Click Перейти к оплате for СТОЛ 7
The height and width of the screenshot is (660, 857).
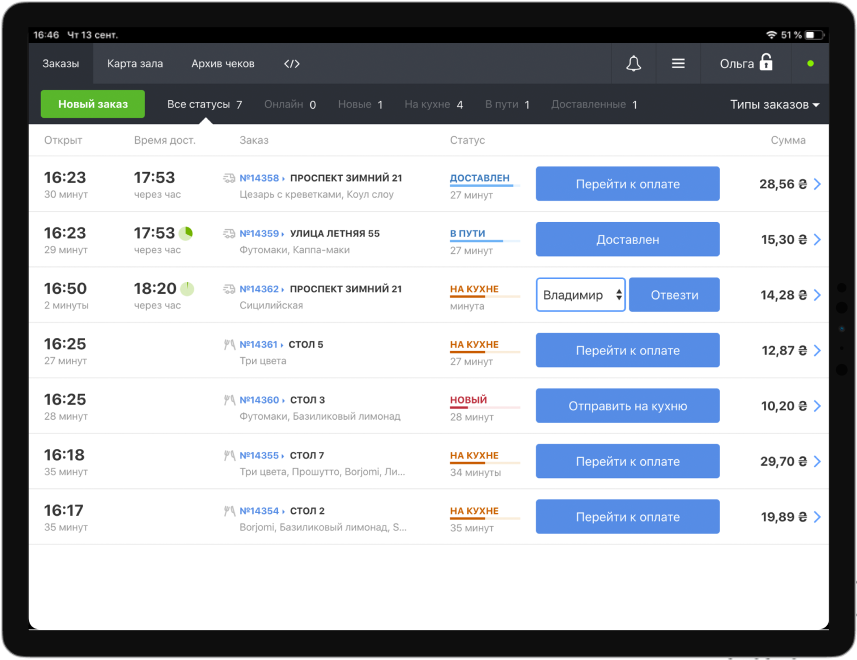click(627, 462)
